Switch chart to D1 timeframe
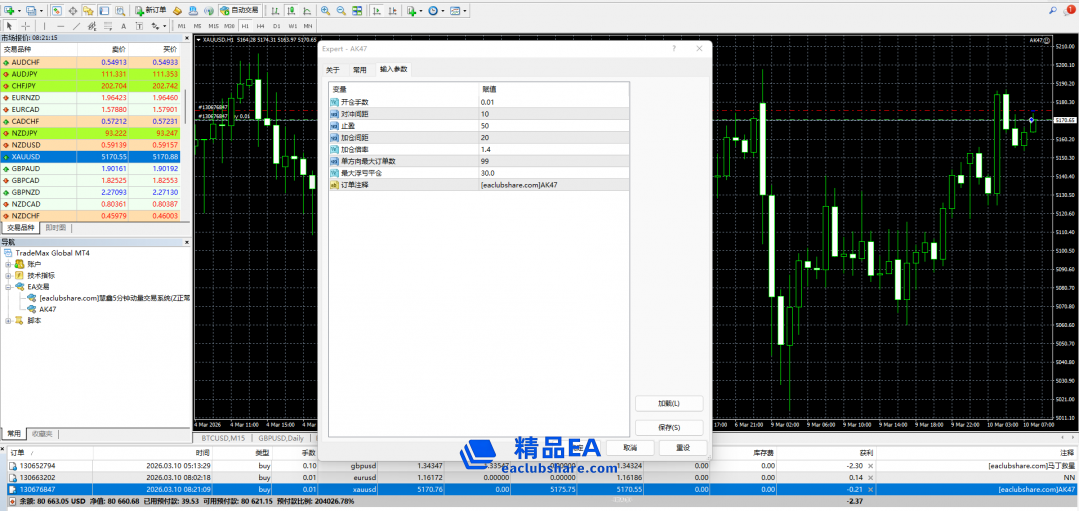Image resolution: width=1079 pixels, height=511 pixels. coord(277,25)
